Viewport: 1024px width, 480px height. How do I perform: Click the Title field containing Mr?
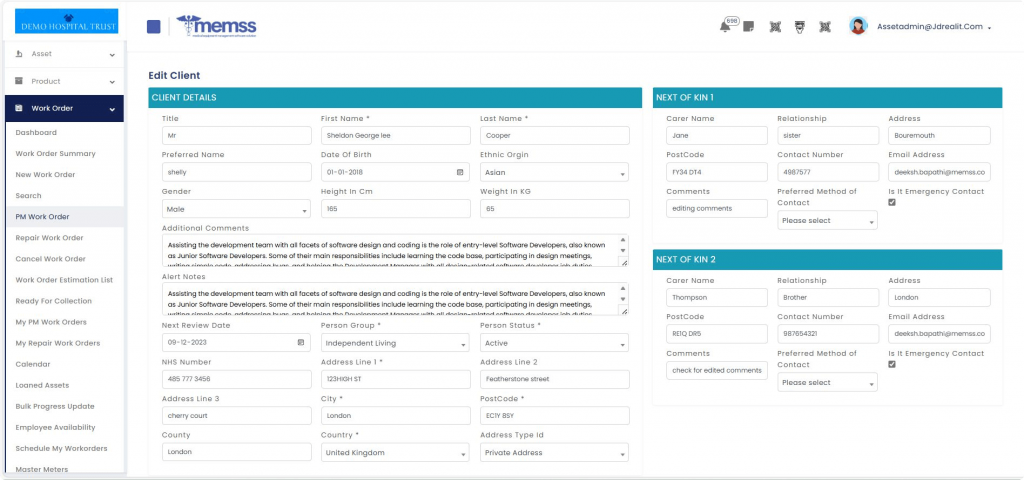[x=236, y=136]
